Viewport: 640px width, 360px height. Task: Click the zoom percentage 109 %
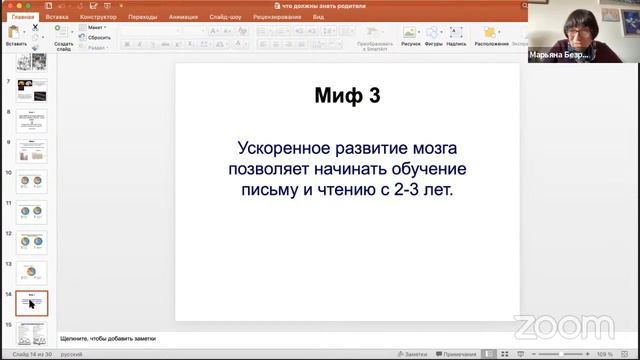(x=604, y=354)
